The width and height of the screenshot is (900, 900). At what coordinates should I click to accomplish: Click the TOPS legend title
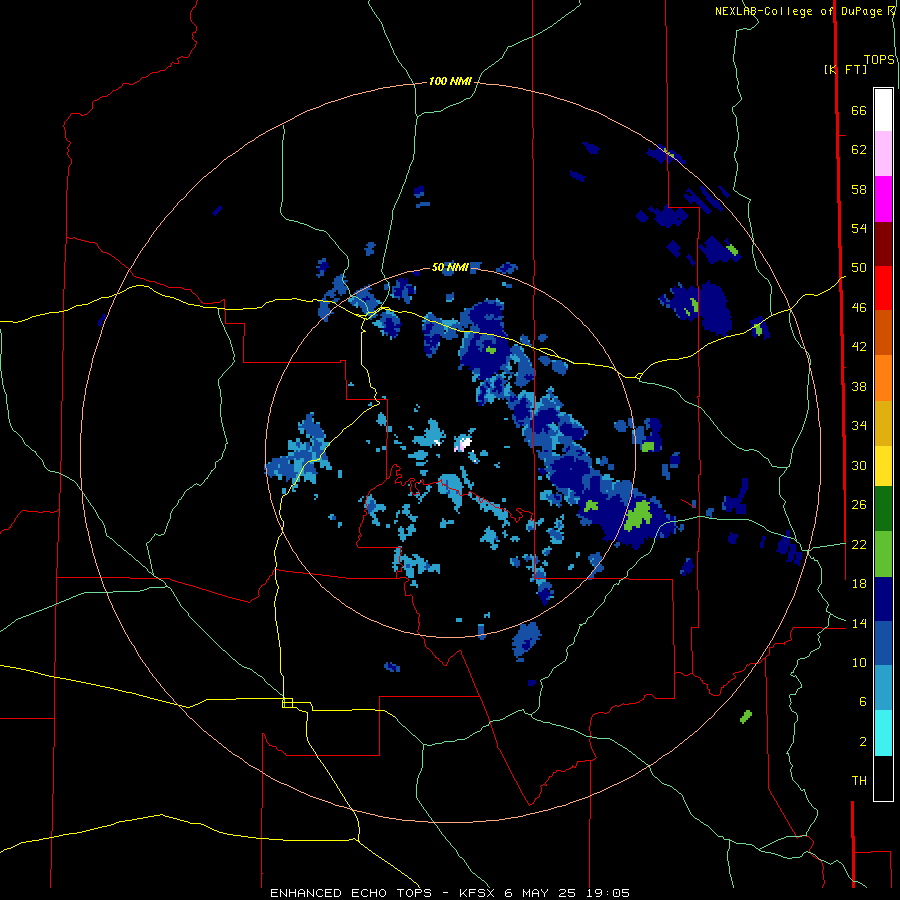(x=879, y=59)
